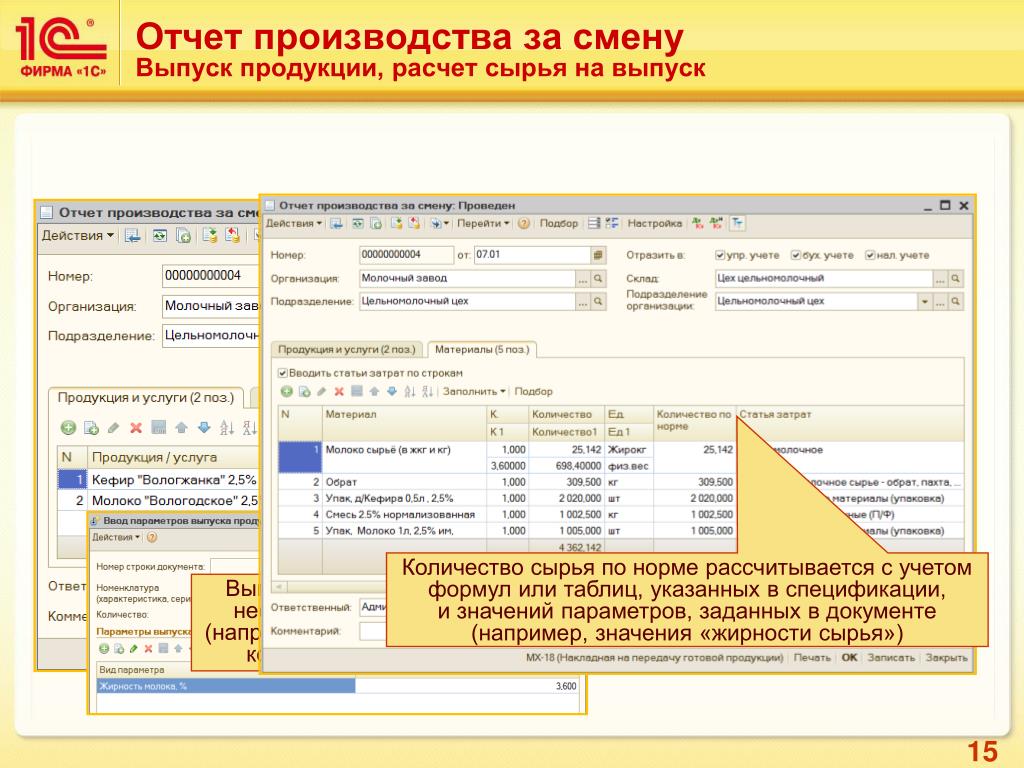Expand the Подразделение организации dropdown arrow
This screenshot has height=768, width=1024.
925,302
